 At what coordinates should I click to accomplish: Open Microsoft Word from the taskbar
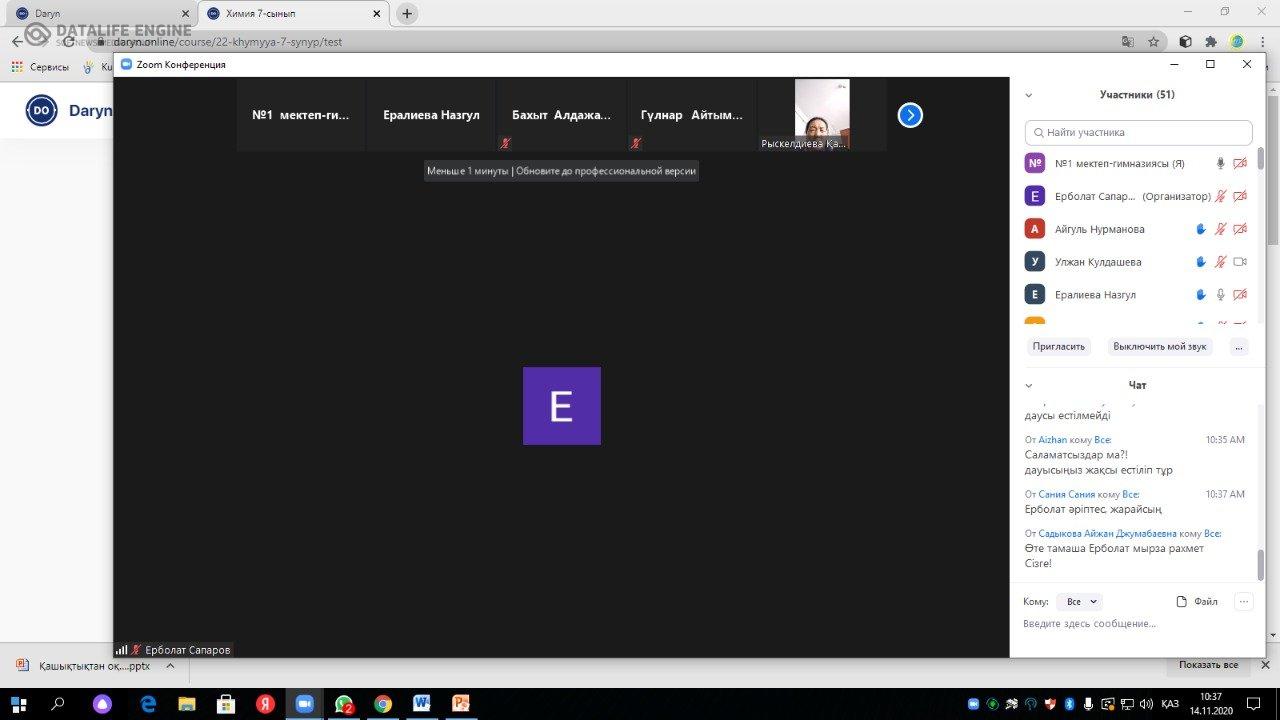pos(421,704)
